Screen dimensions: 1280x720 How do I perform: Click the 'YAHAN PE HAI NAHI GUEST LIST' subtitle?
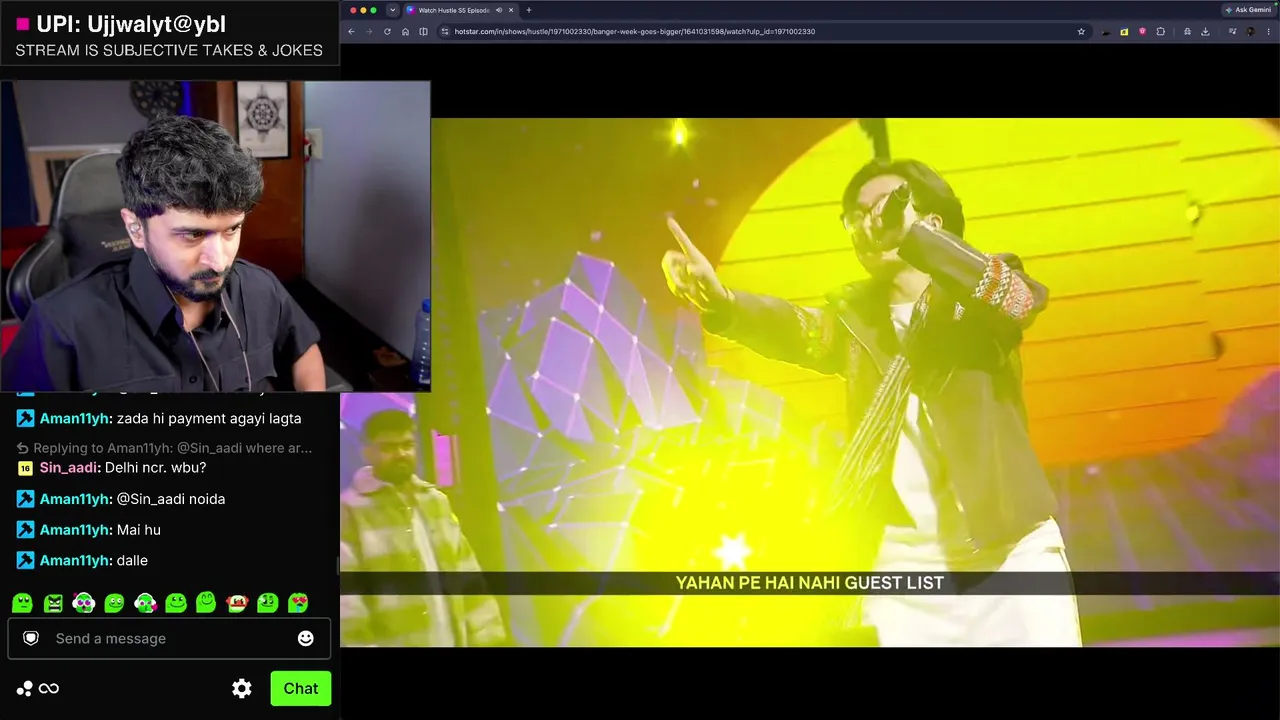pos(810,583)
